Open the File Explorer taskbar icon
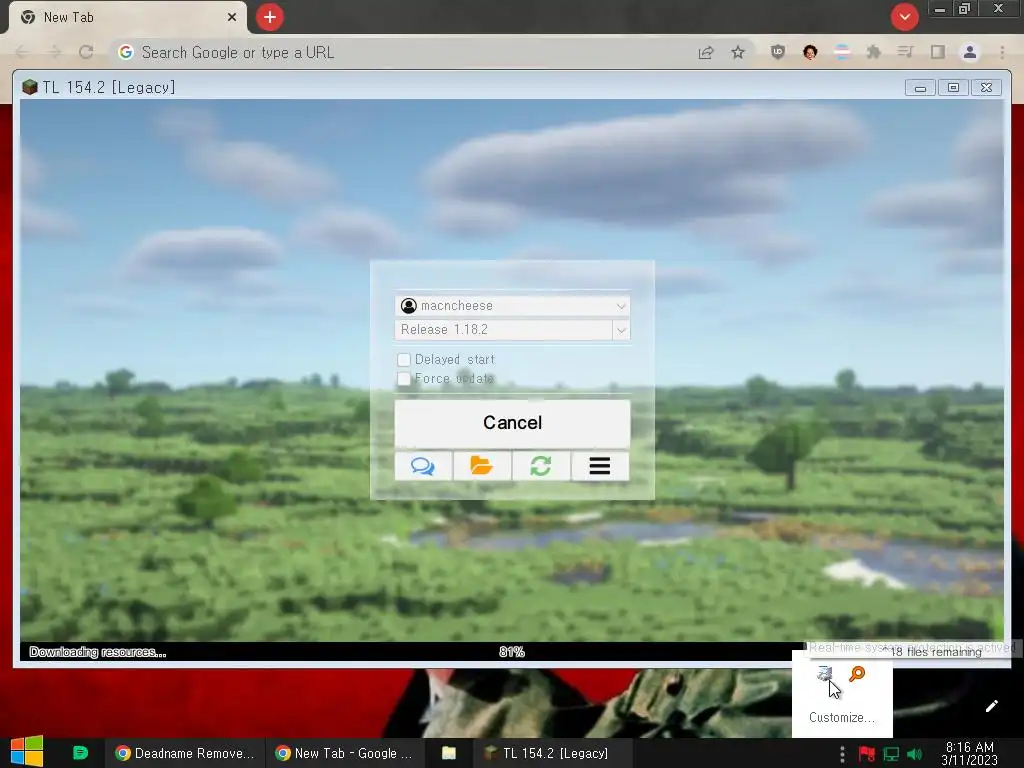The height and width of the screenshot is (768, 1024). (449, 753)
